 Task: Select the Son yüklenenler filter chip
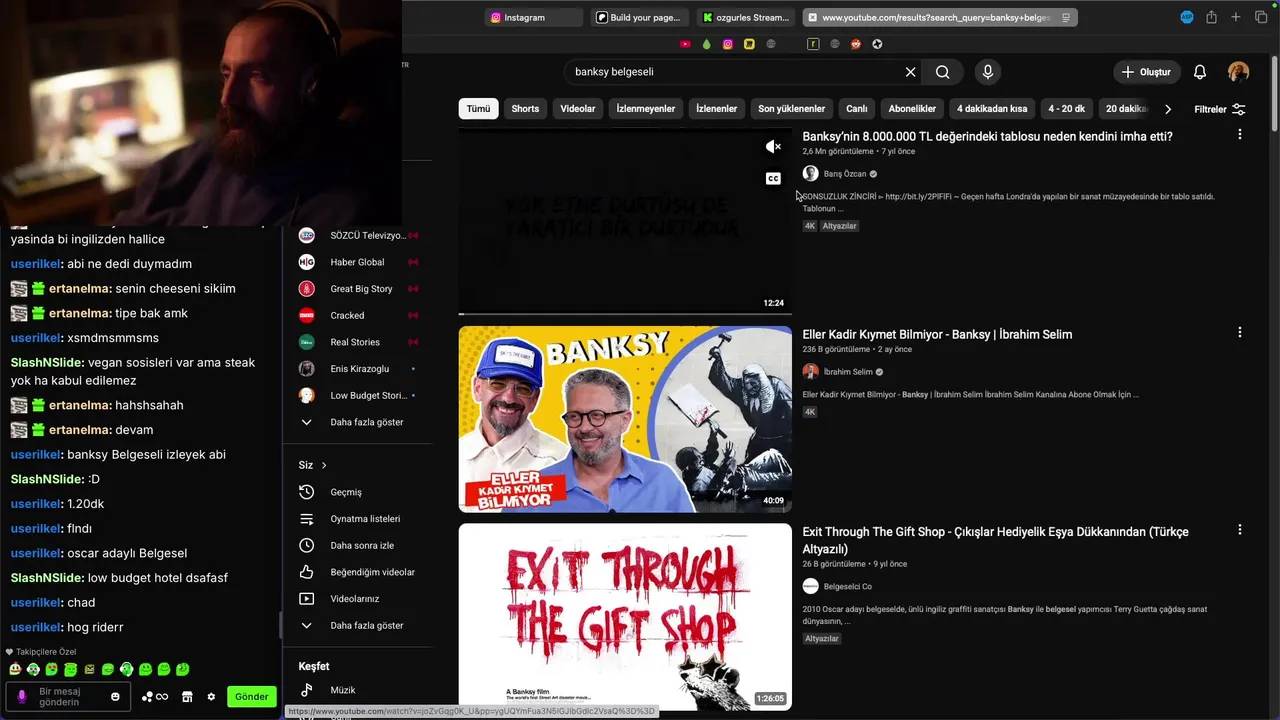tap(792, 109)
